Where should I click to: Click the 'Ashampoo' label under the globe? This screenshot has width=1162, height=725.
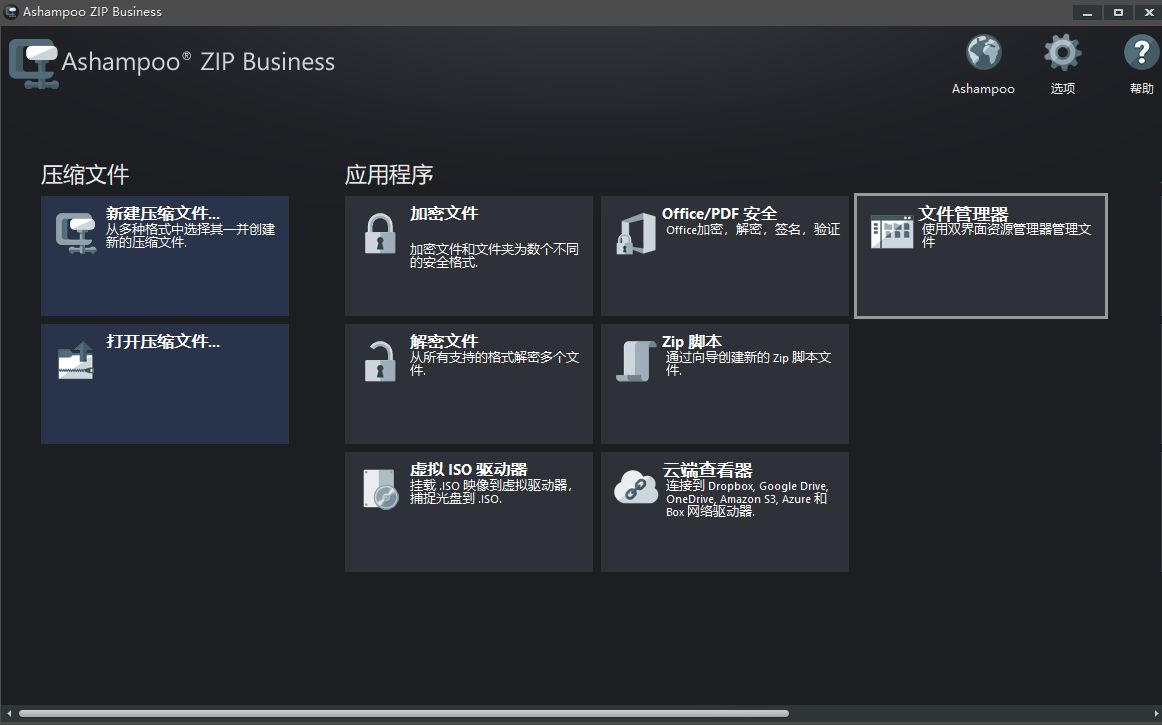983,89
